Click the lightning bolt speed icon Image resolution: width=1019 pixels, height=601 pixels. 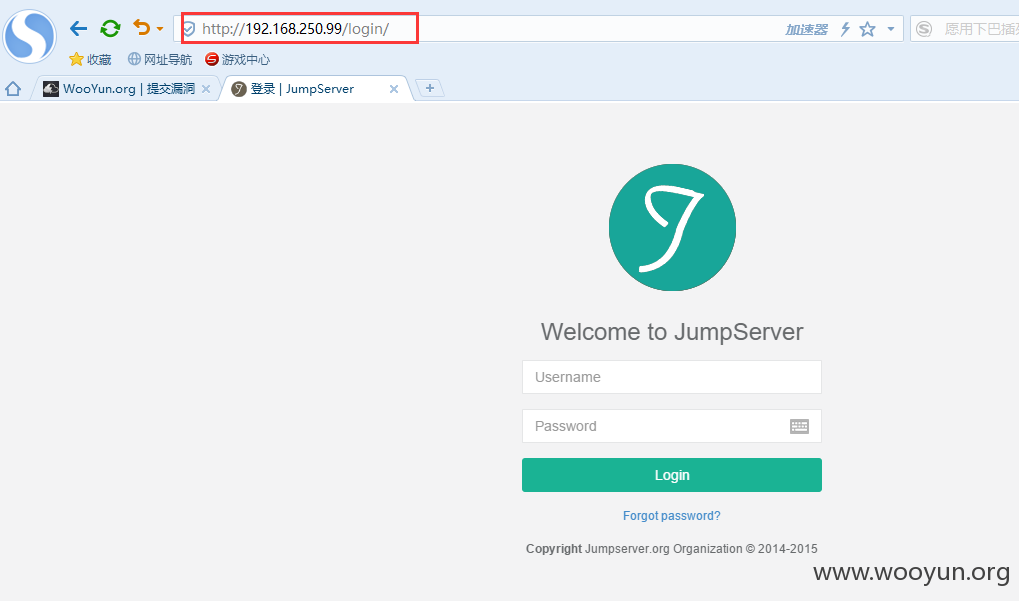coord(845,29)
